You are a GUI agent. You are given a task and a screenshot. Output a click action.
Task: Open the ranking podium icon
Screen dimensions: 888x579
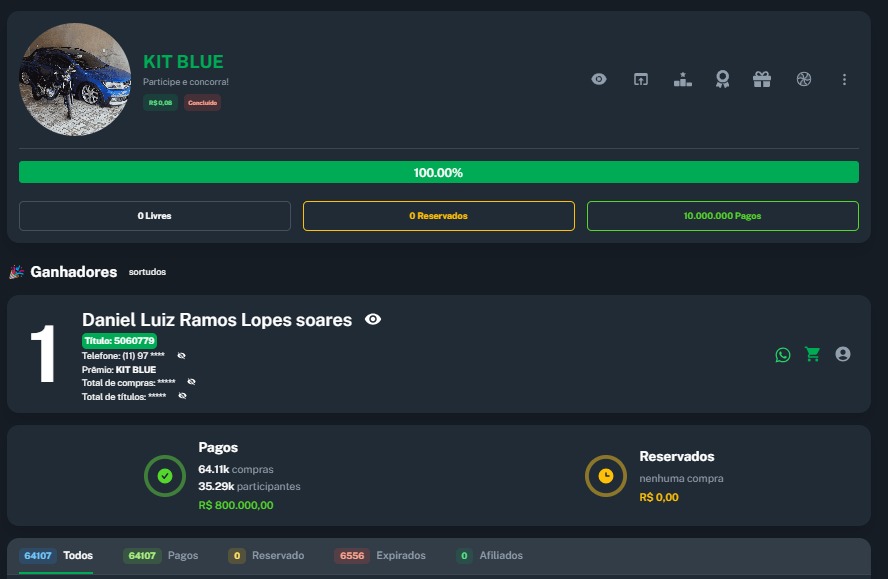(x=683, y=79)
